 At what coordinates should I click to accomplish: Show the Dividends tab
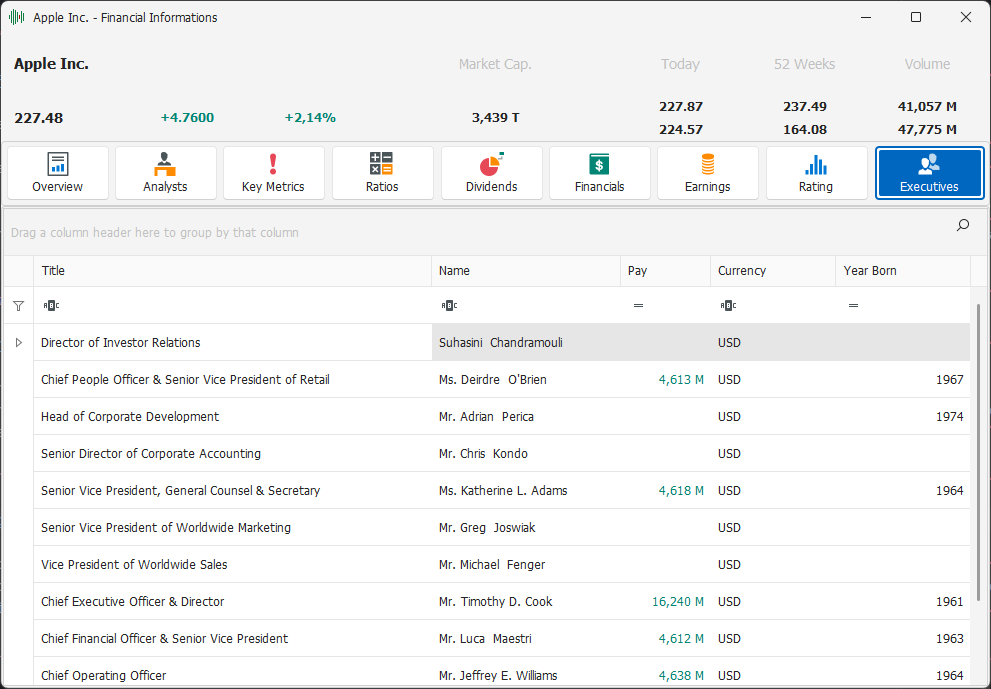point(491,173)
